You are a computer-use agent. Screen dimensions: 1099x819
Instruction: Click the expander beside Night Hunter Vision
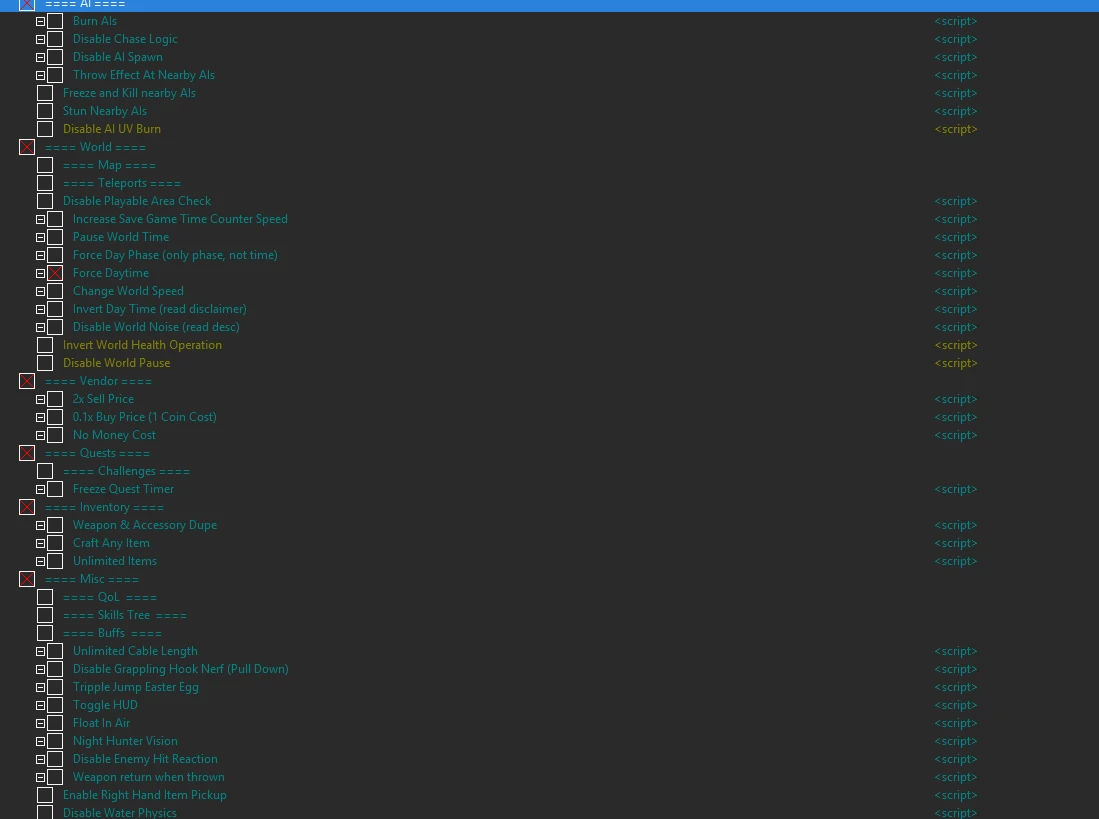click(40, 741)
